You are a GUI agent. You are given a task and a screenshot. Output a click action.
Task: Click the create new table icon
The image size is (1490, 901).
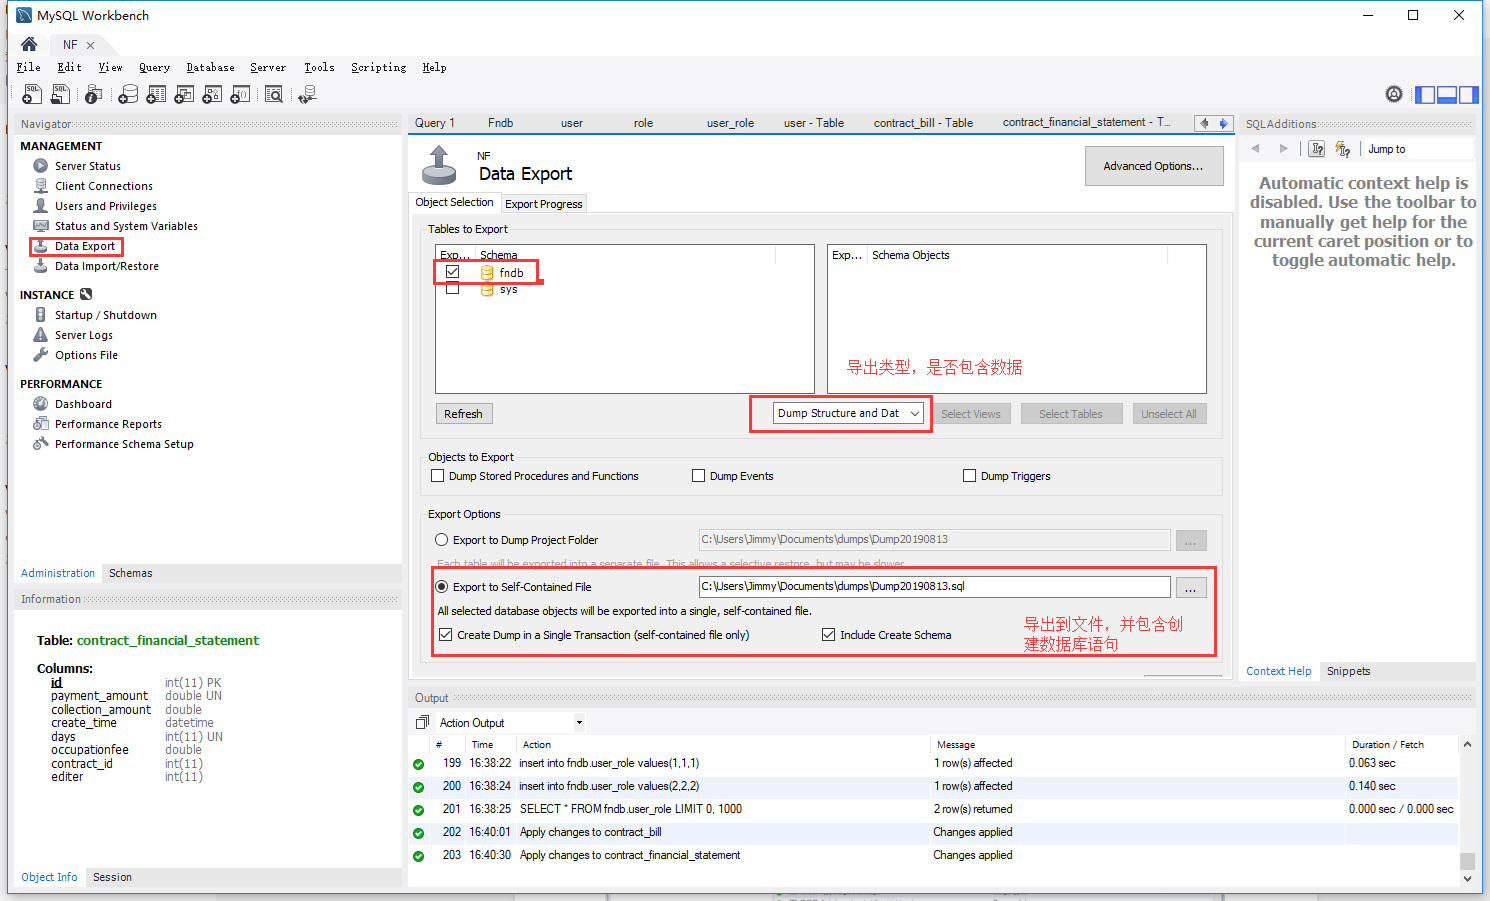pos(156,94)
